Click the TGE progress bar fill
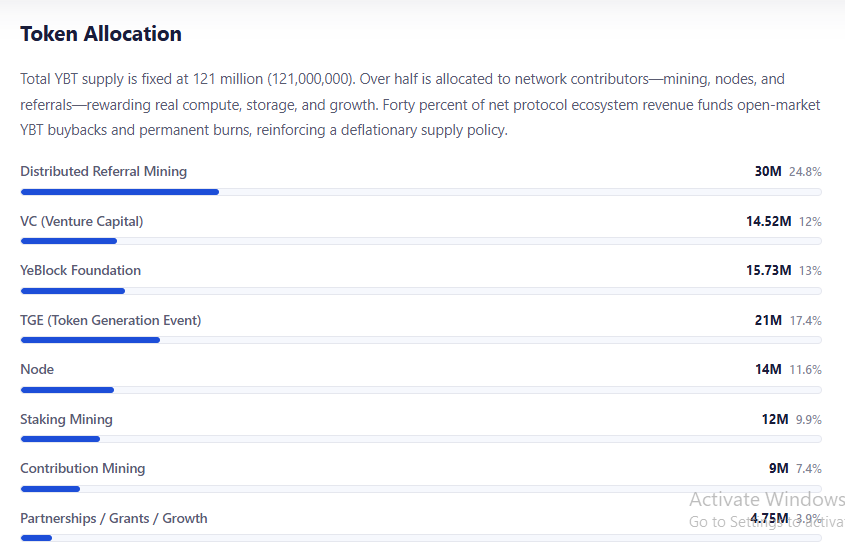This screenshot has width=845, height=553. 91,340
